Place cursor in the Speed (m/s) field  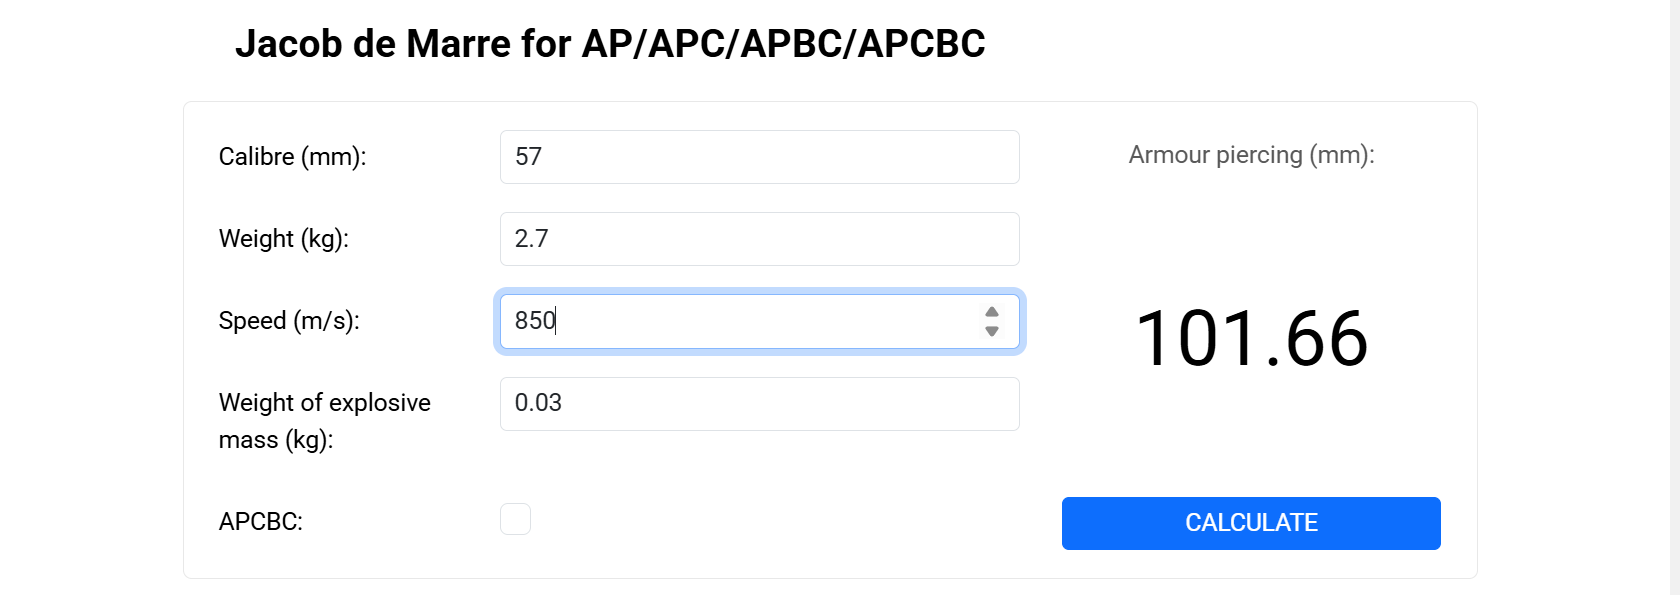740,321
